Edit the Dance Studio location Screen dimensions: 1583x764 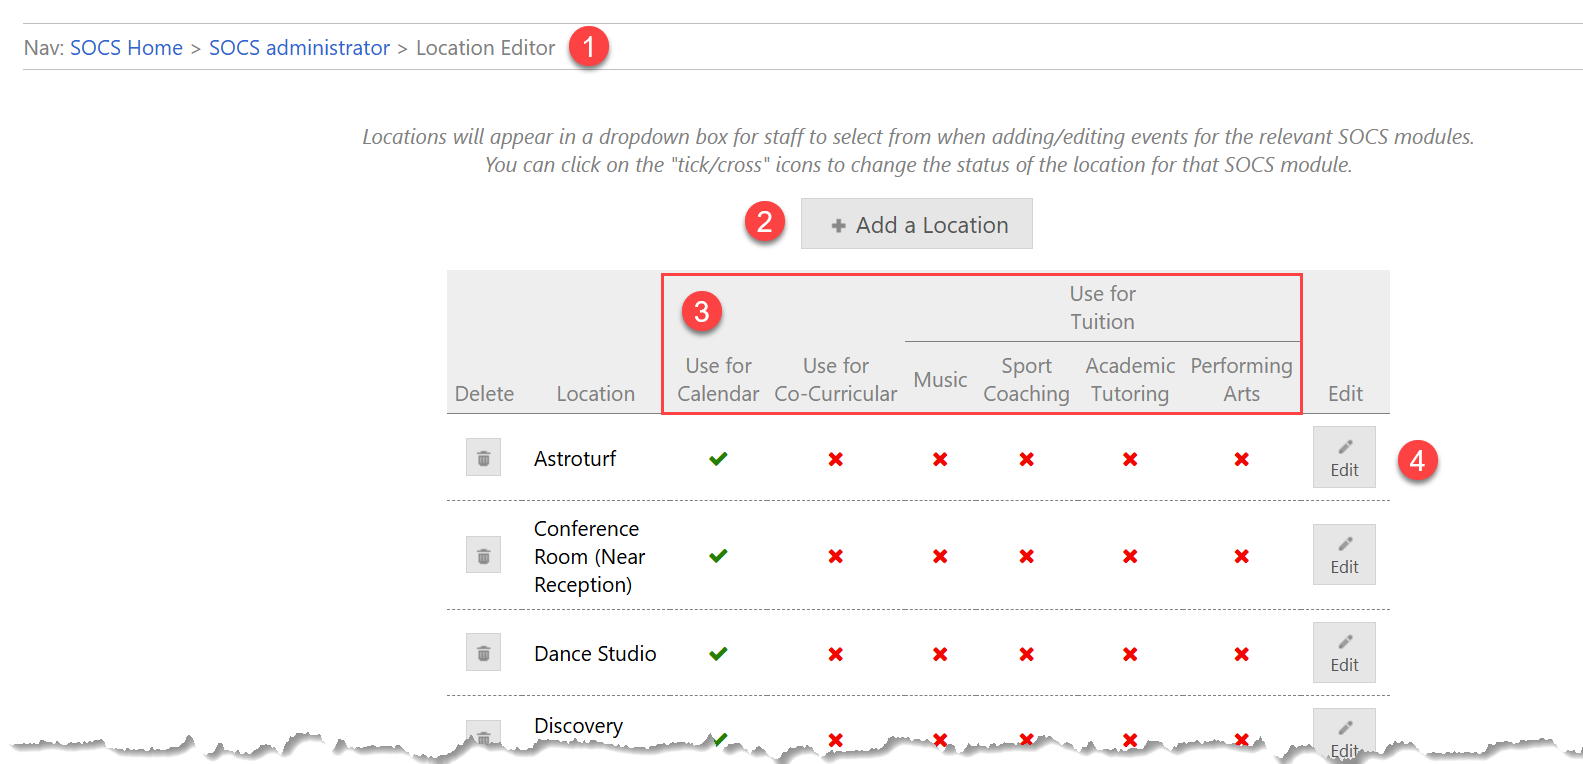tap(1344, 653)
